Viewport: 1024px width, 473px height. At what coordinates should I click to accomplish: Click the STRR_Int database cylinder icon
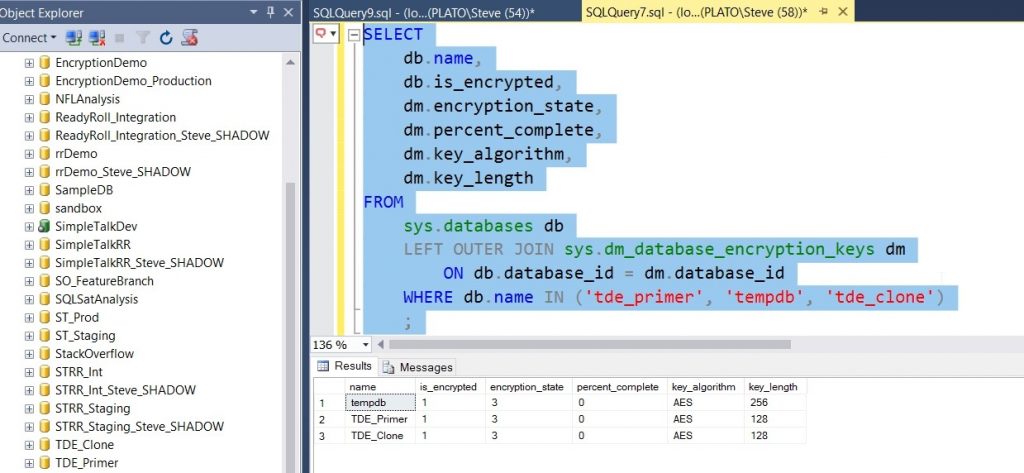point(44,372)
